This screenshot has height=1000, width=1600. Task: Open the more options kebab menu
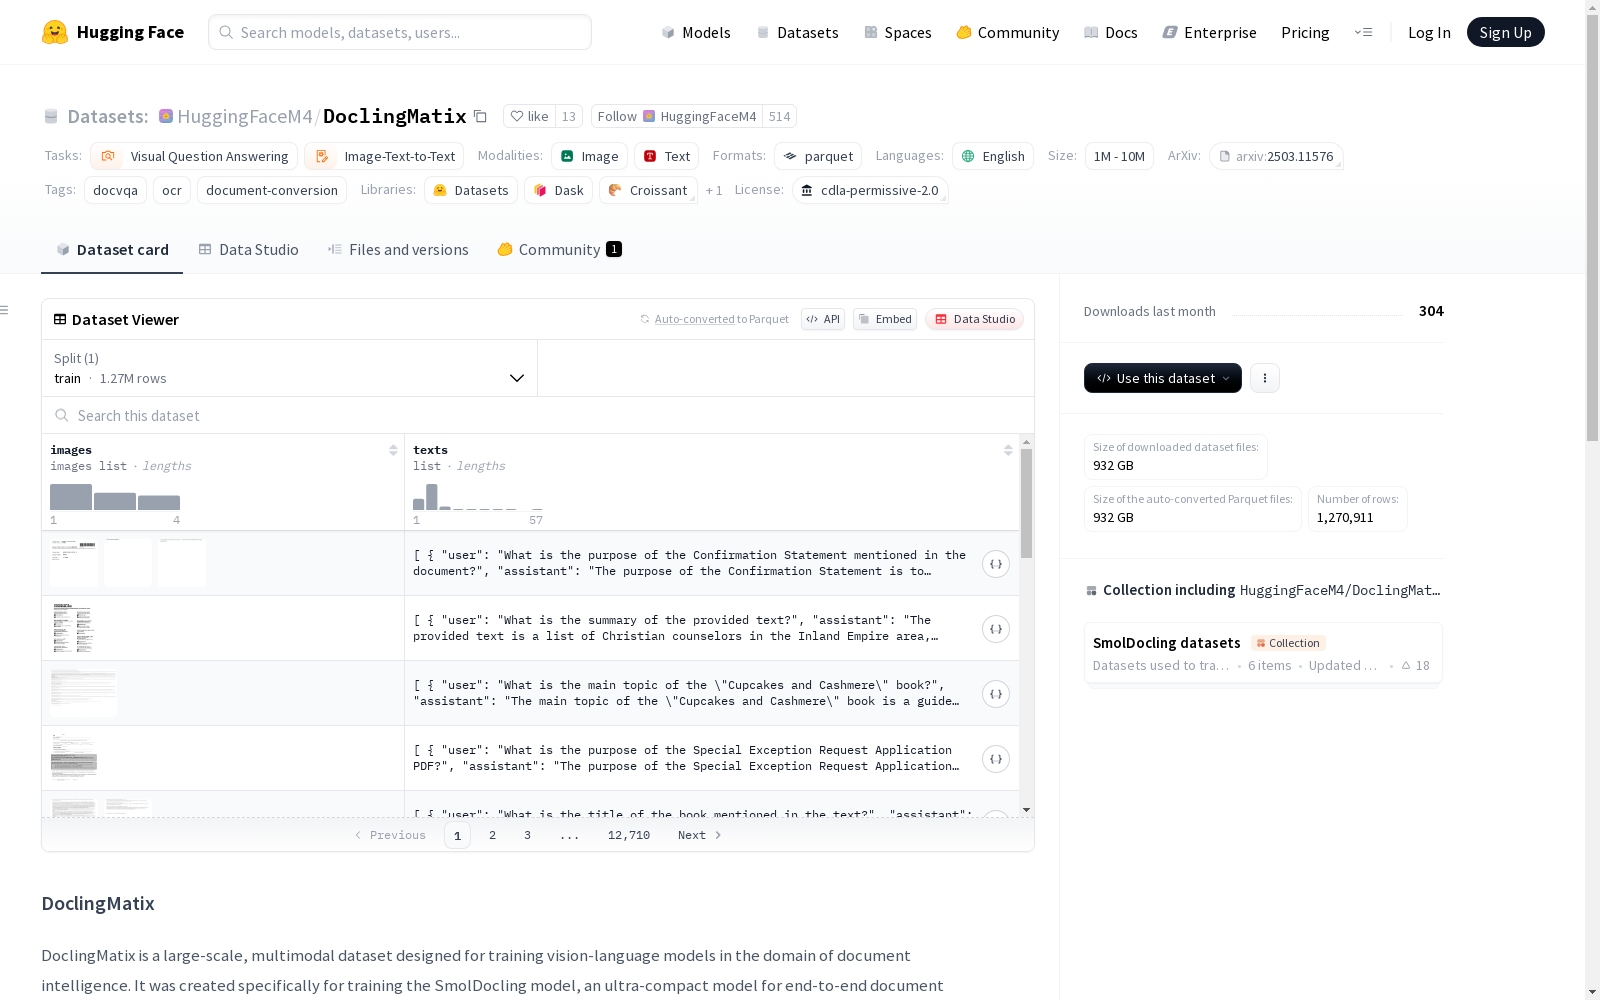click(x=1265, y=378)
